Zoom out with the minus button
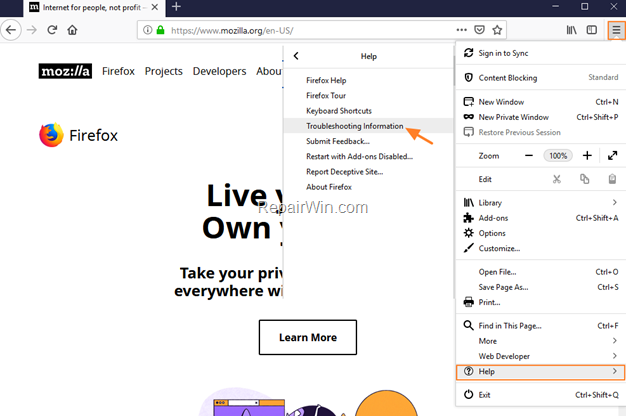626x416 pixels. [529, 156]
